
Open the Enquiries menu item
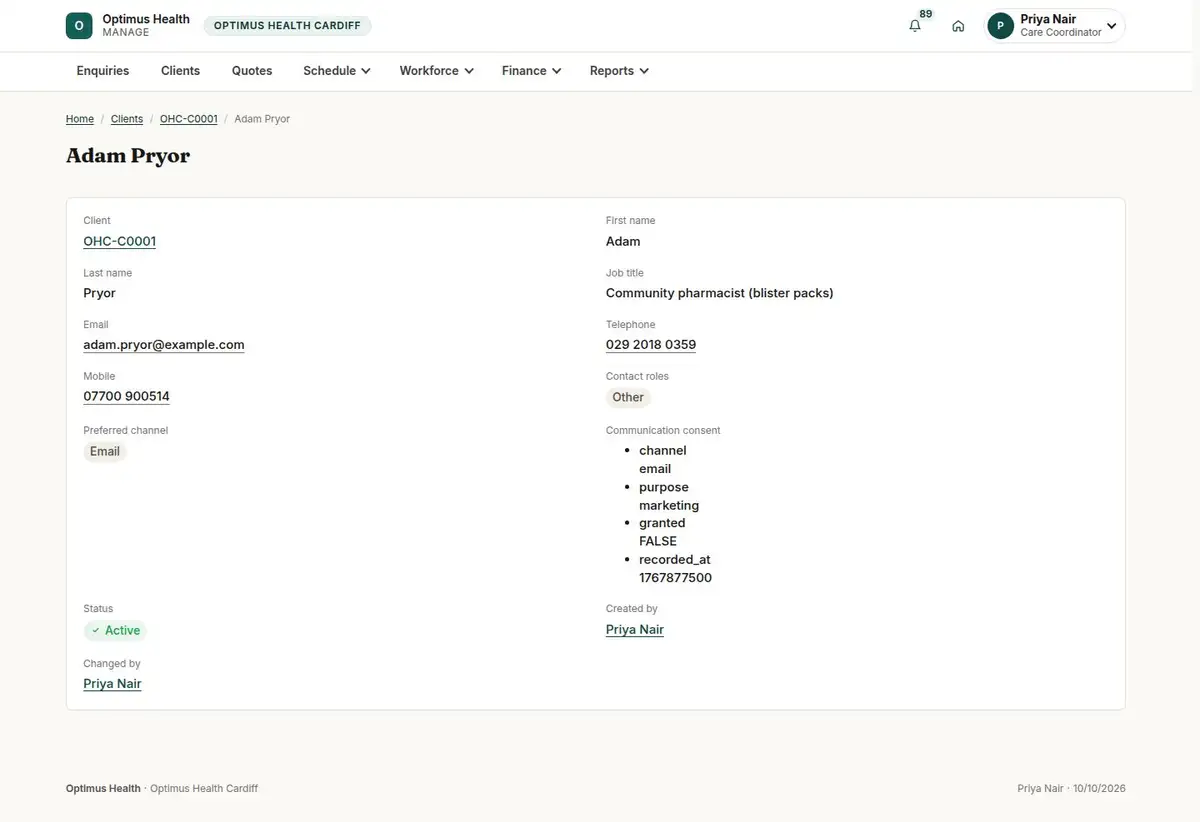click(x=103, y=71)
